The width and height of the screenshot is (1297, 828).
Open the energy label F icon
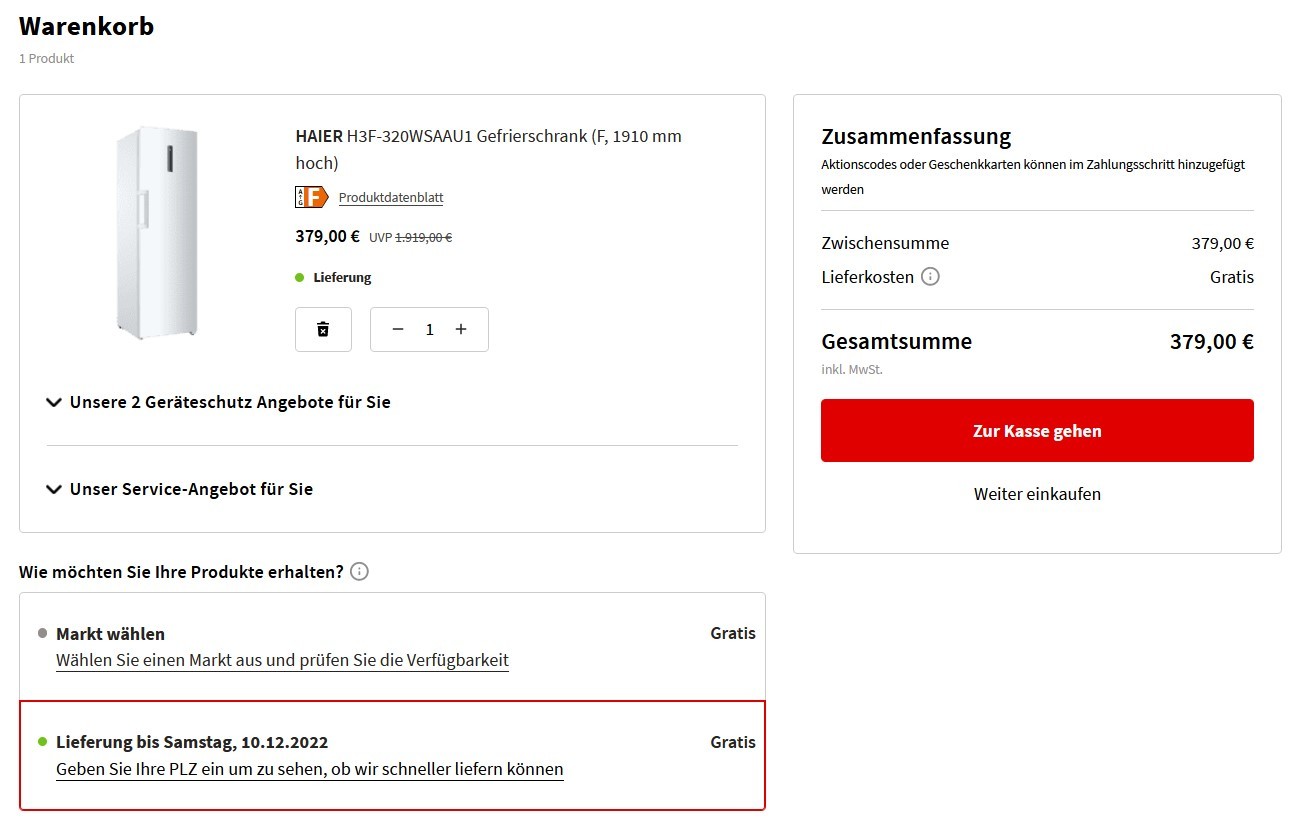click(312, 197)
